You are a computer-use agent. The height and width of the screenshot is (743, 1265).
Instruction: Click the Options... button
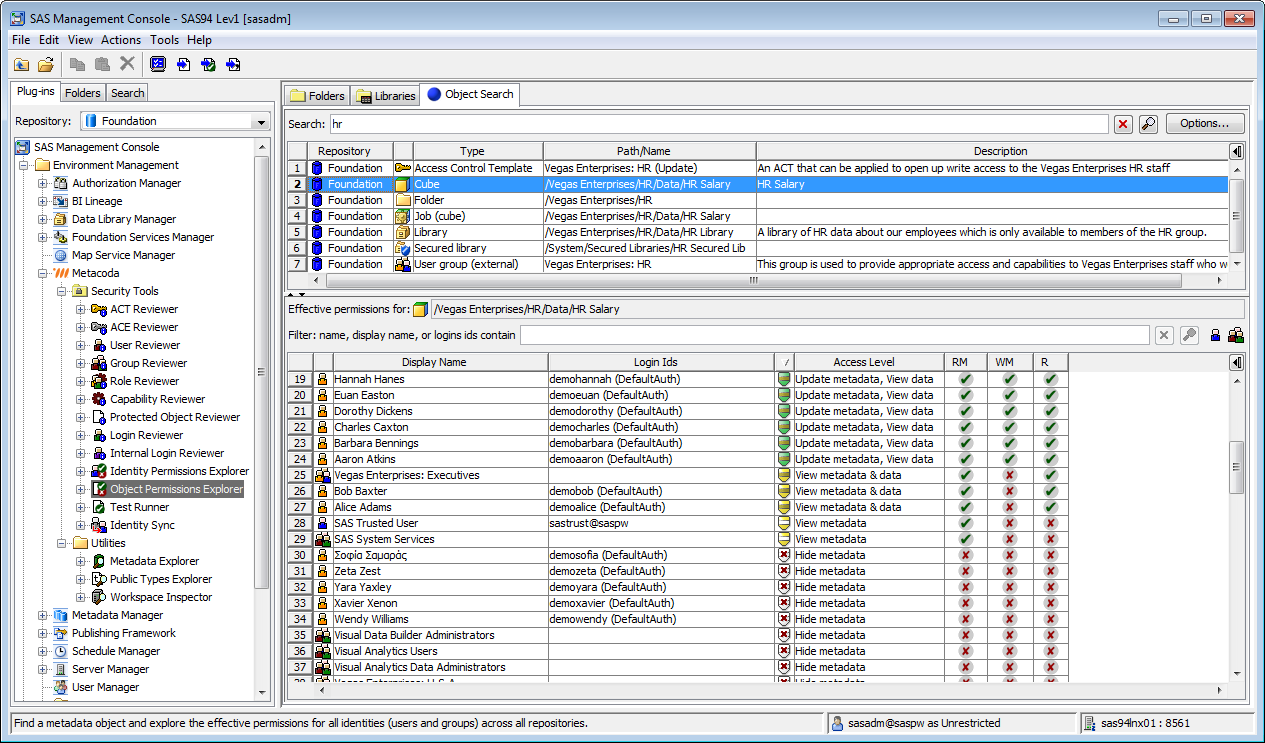click(x=1204, y=123)
